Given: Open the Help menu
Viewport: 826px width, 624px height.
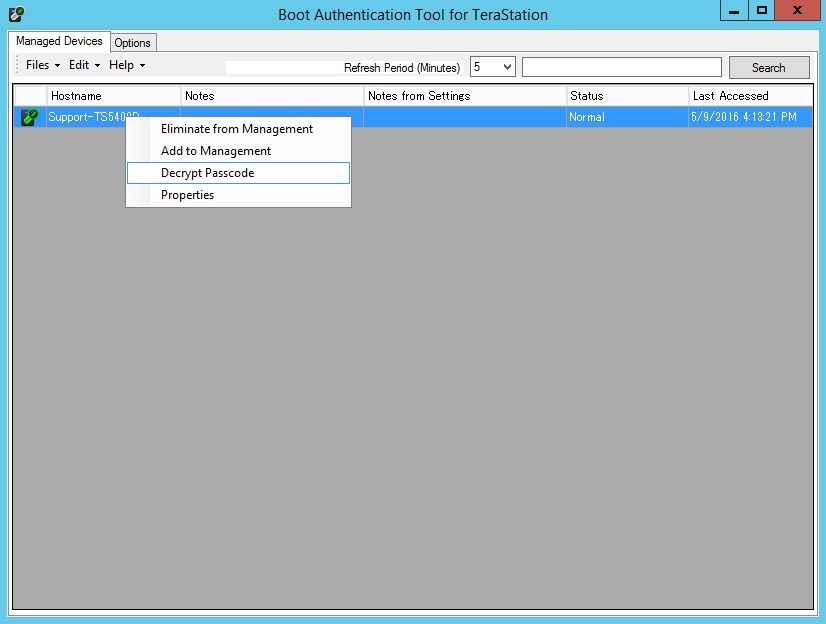Looking at the screenshot, I should pyautogui.click(x=127, y=65).
